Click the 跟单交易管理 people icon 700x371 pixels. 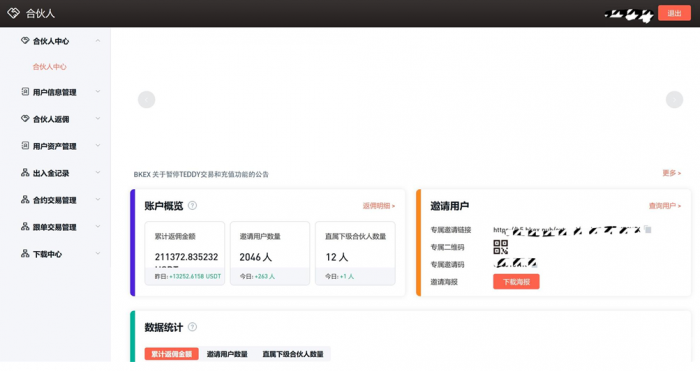coord(25,226)
